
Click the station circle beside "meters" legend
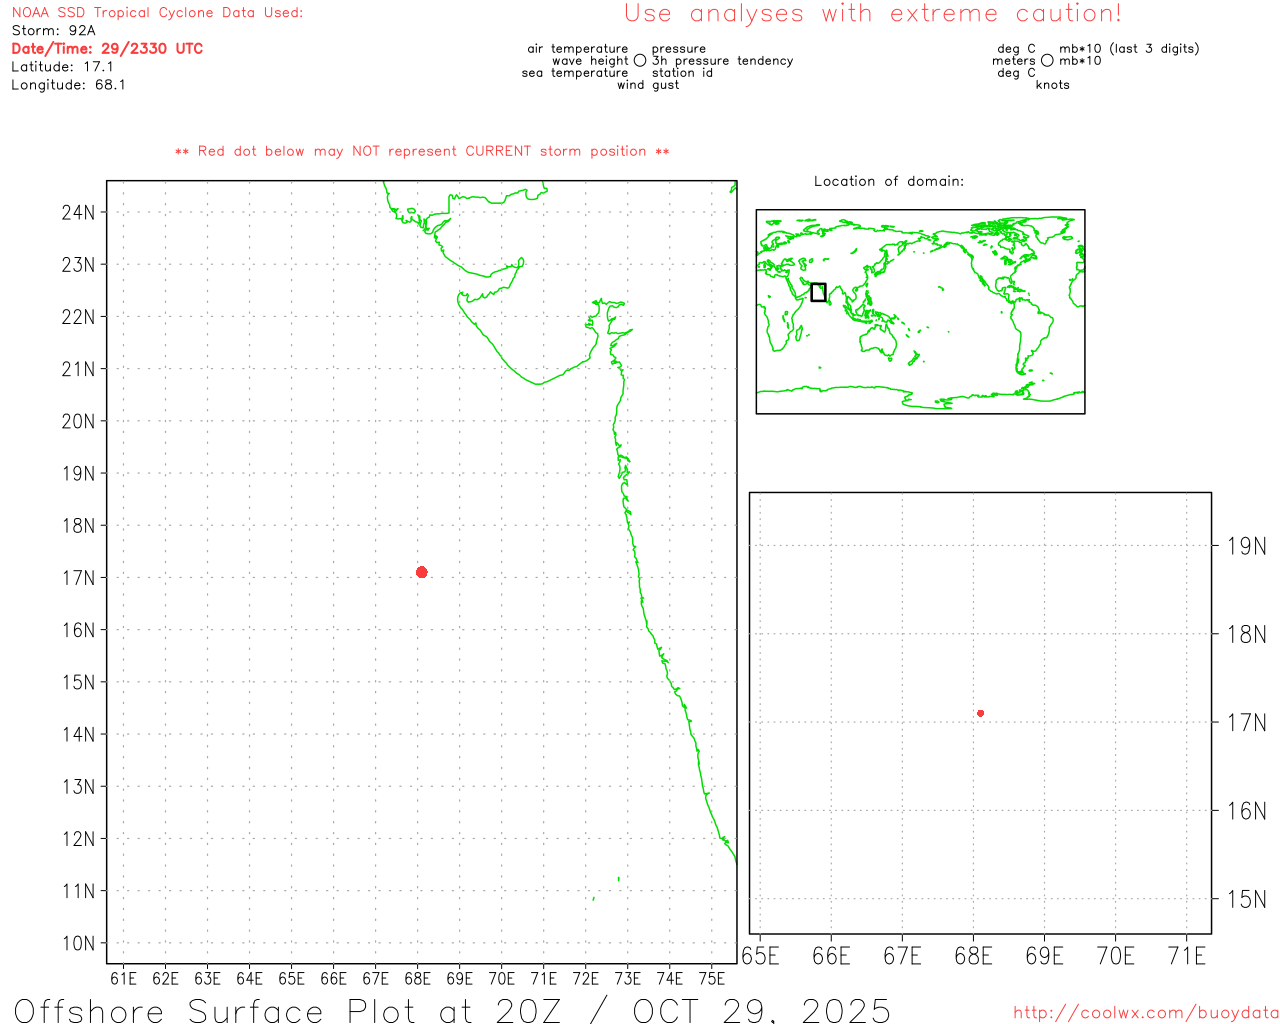(1047, 61)
